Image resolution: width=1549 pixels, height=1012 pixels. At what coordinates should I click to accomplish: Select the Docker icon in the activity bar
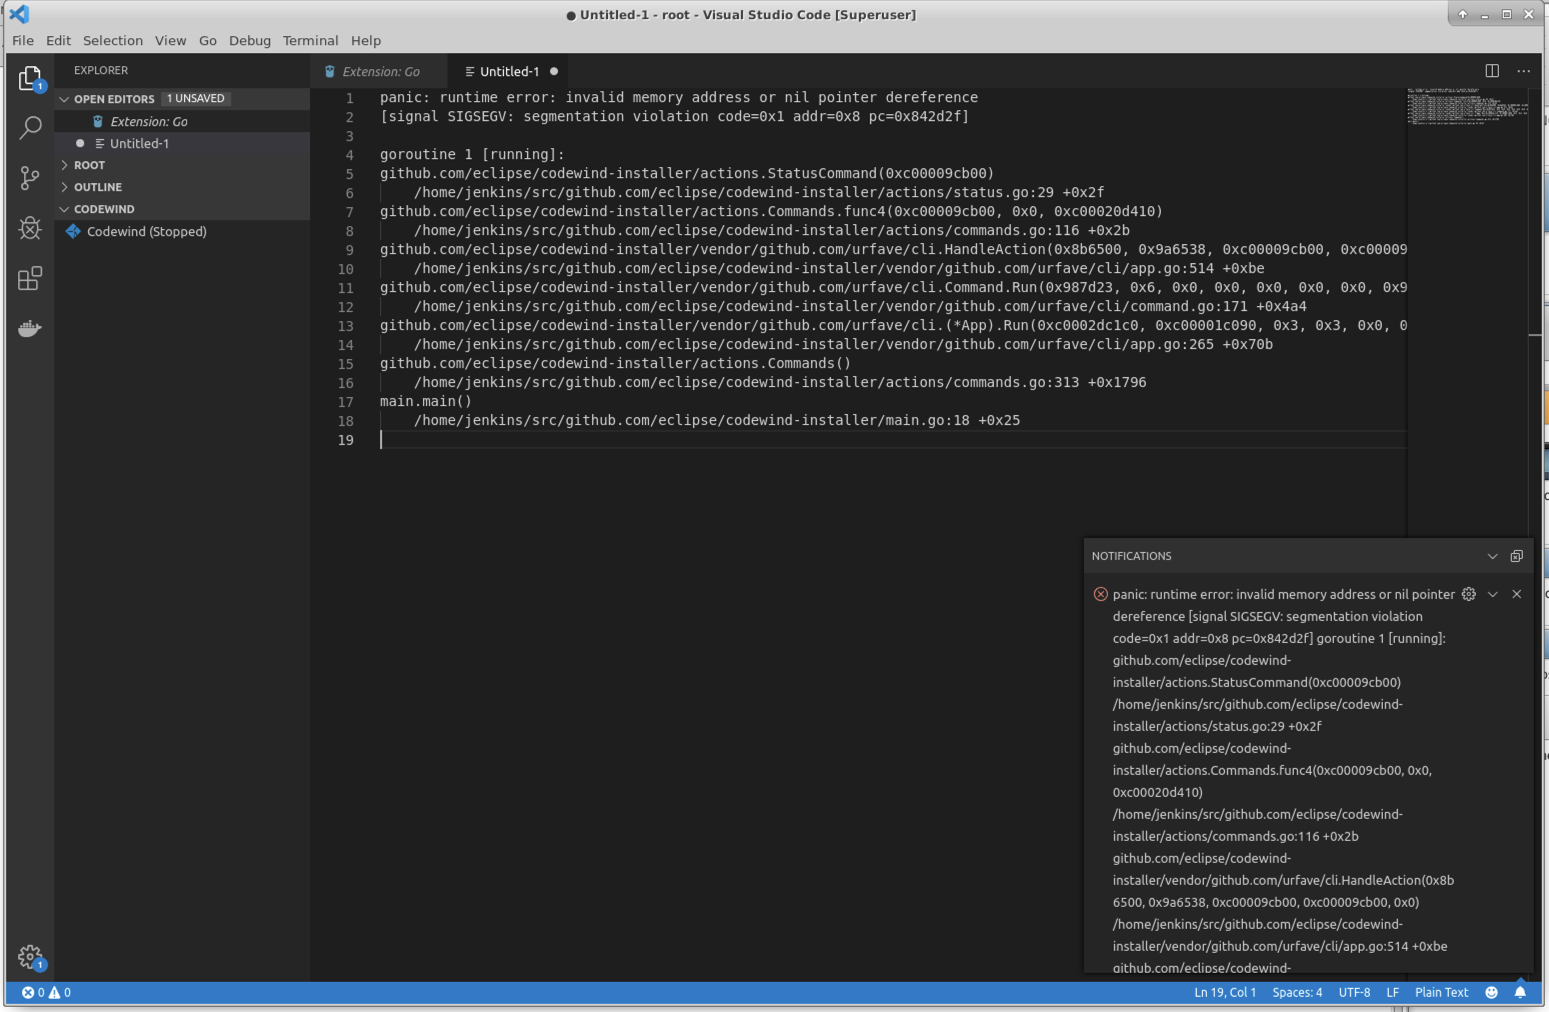coord(30,328)
